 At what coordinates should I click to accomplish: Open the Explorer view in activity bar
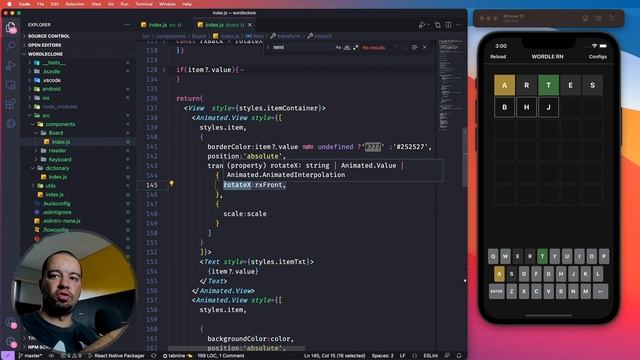11,28
